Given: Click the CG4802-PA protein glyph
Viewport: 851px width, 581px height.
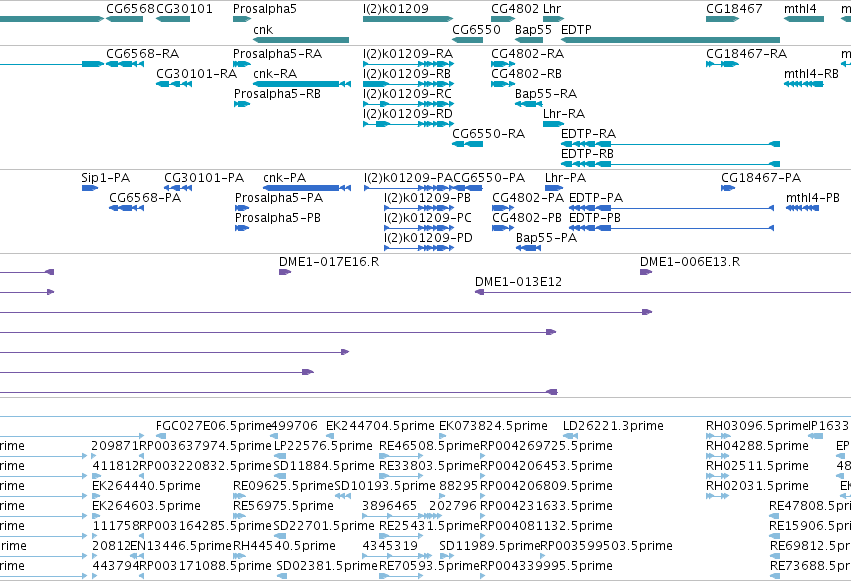Looking at the screenshot, I should (503, 208).
